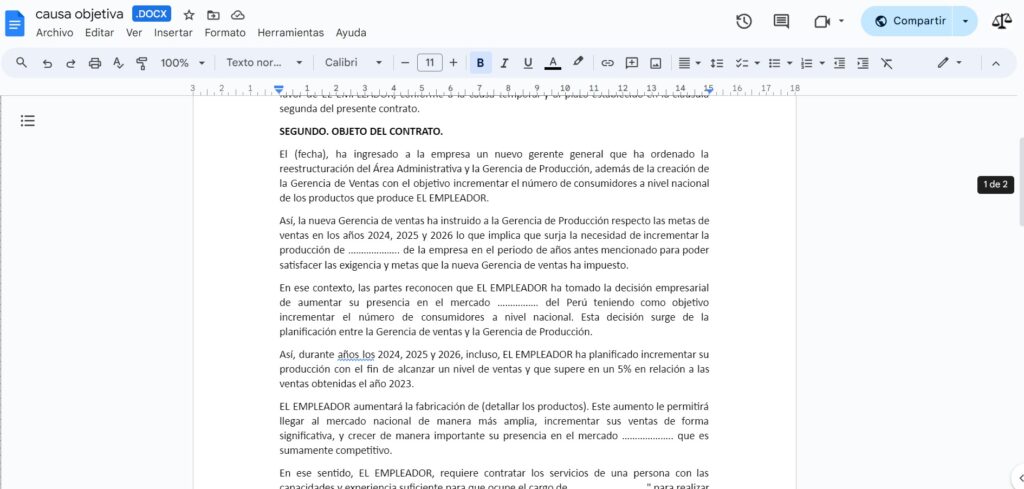Clear formatting

tap(886, 63)
